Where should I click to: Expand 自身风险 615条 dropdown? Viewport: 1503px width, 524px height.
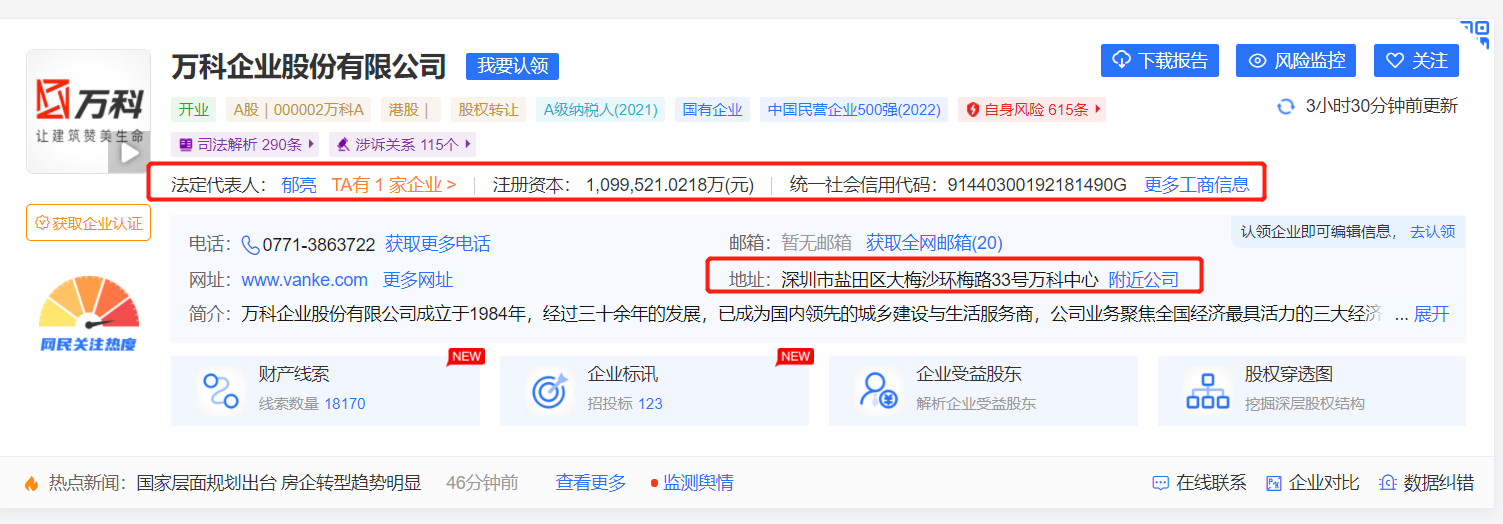1032,109
